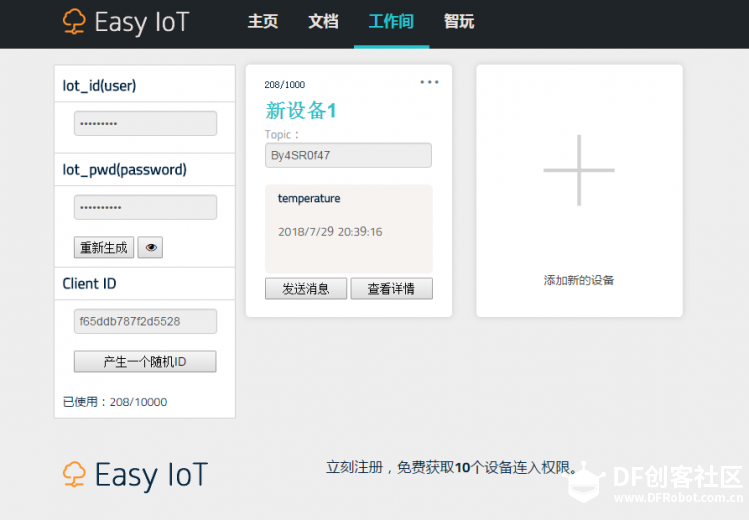Click the timestamp 2018/7/29 20:39:16
This screenshot has height=520, width=749.
(330, 232)
